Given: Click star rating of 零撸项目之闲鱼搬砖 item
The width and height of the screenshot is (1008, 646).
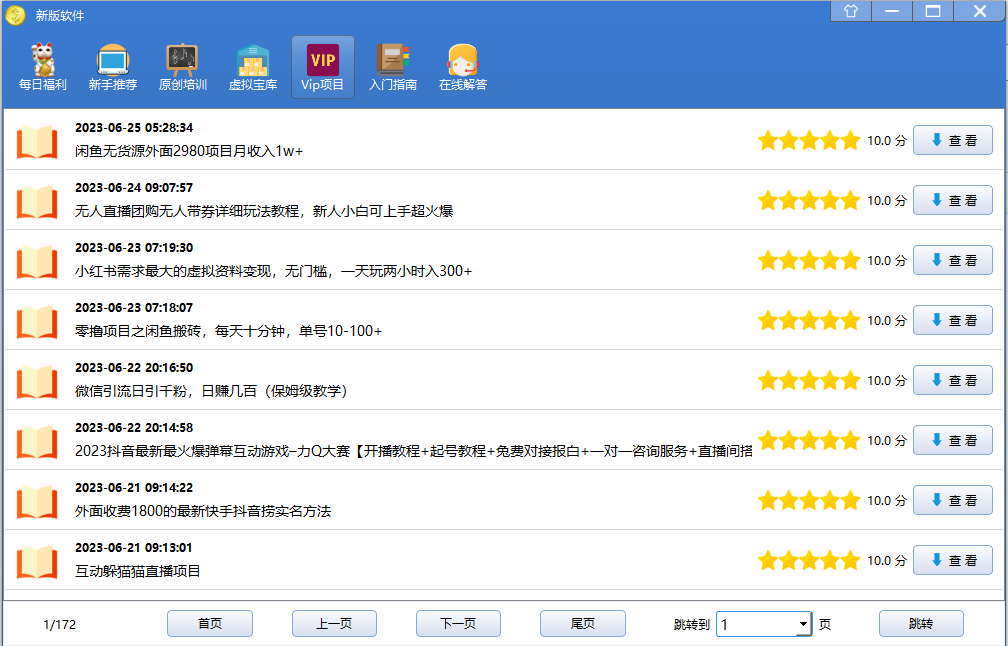Looking at the screenshot, I should point(809,320).
